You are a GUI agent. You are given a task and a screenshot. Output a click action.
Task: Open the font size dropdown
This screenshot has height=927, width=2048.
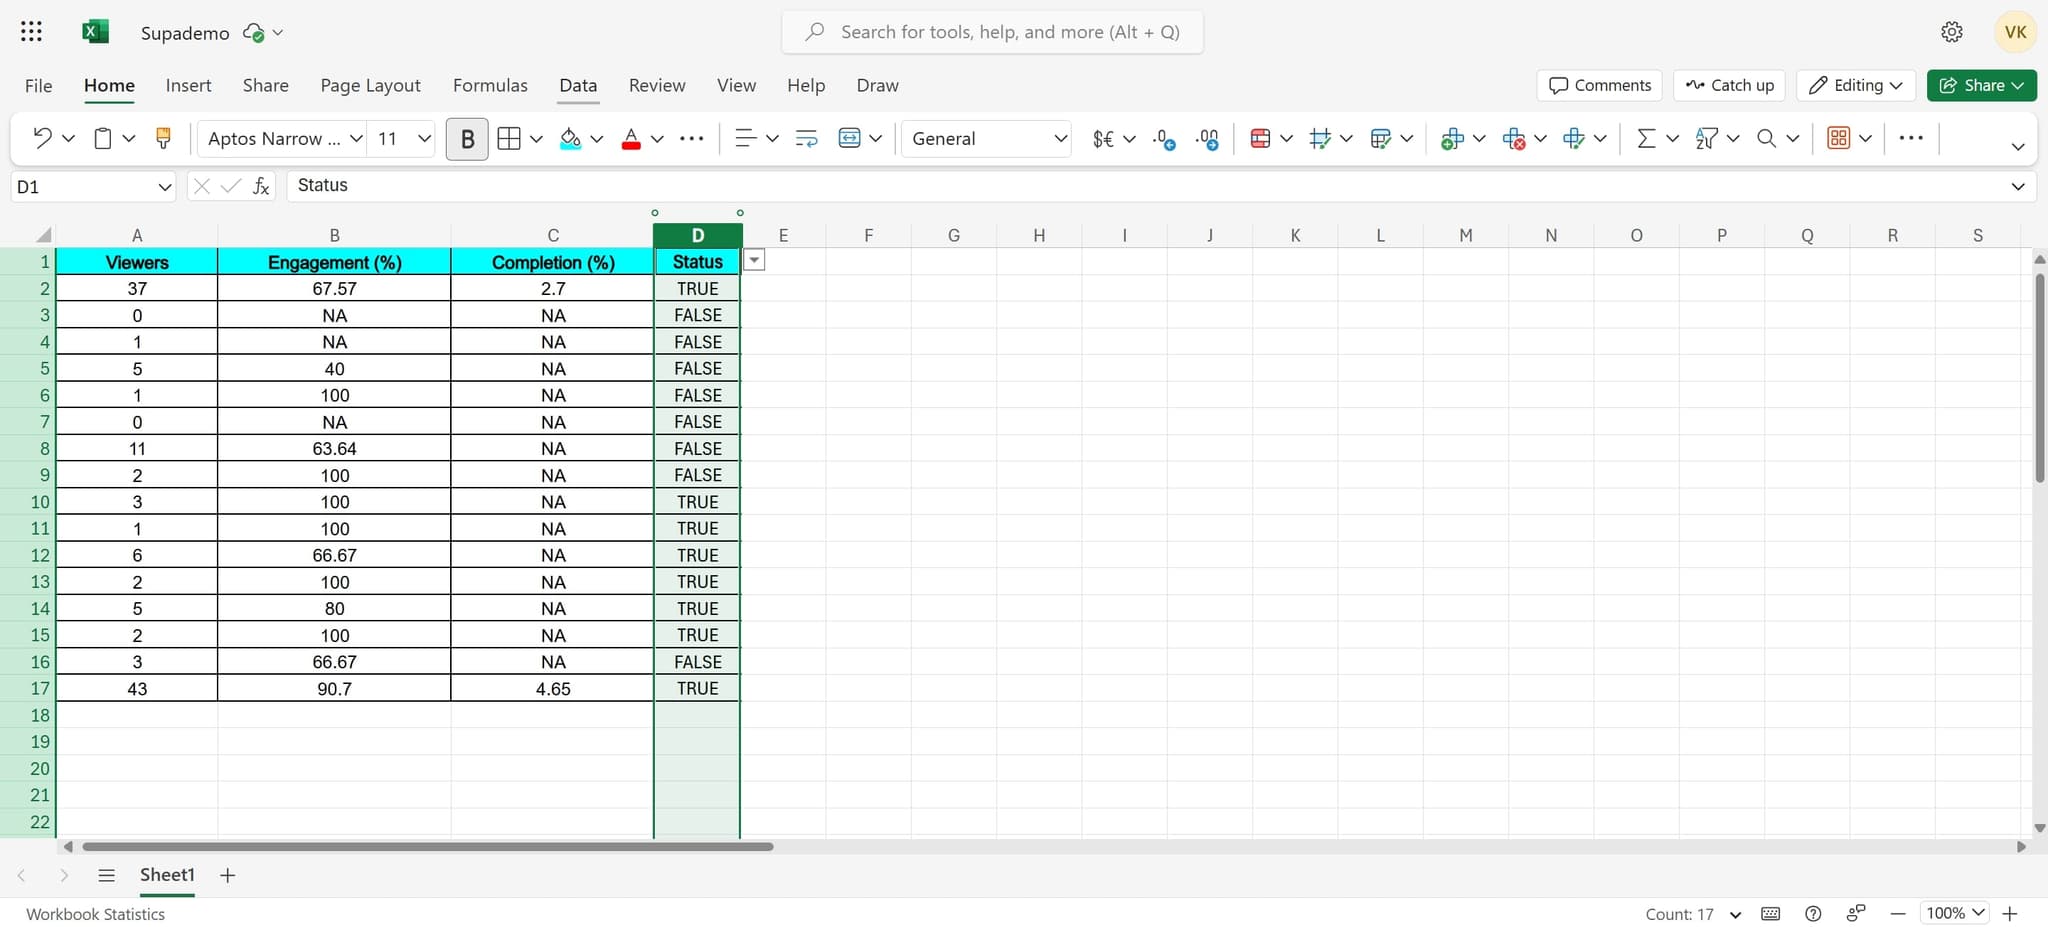422,138
